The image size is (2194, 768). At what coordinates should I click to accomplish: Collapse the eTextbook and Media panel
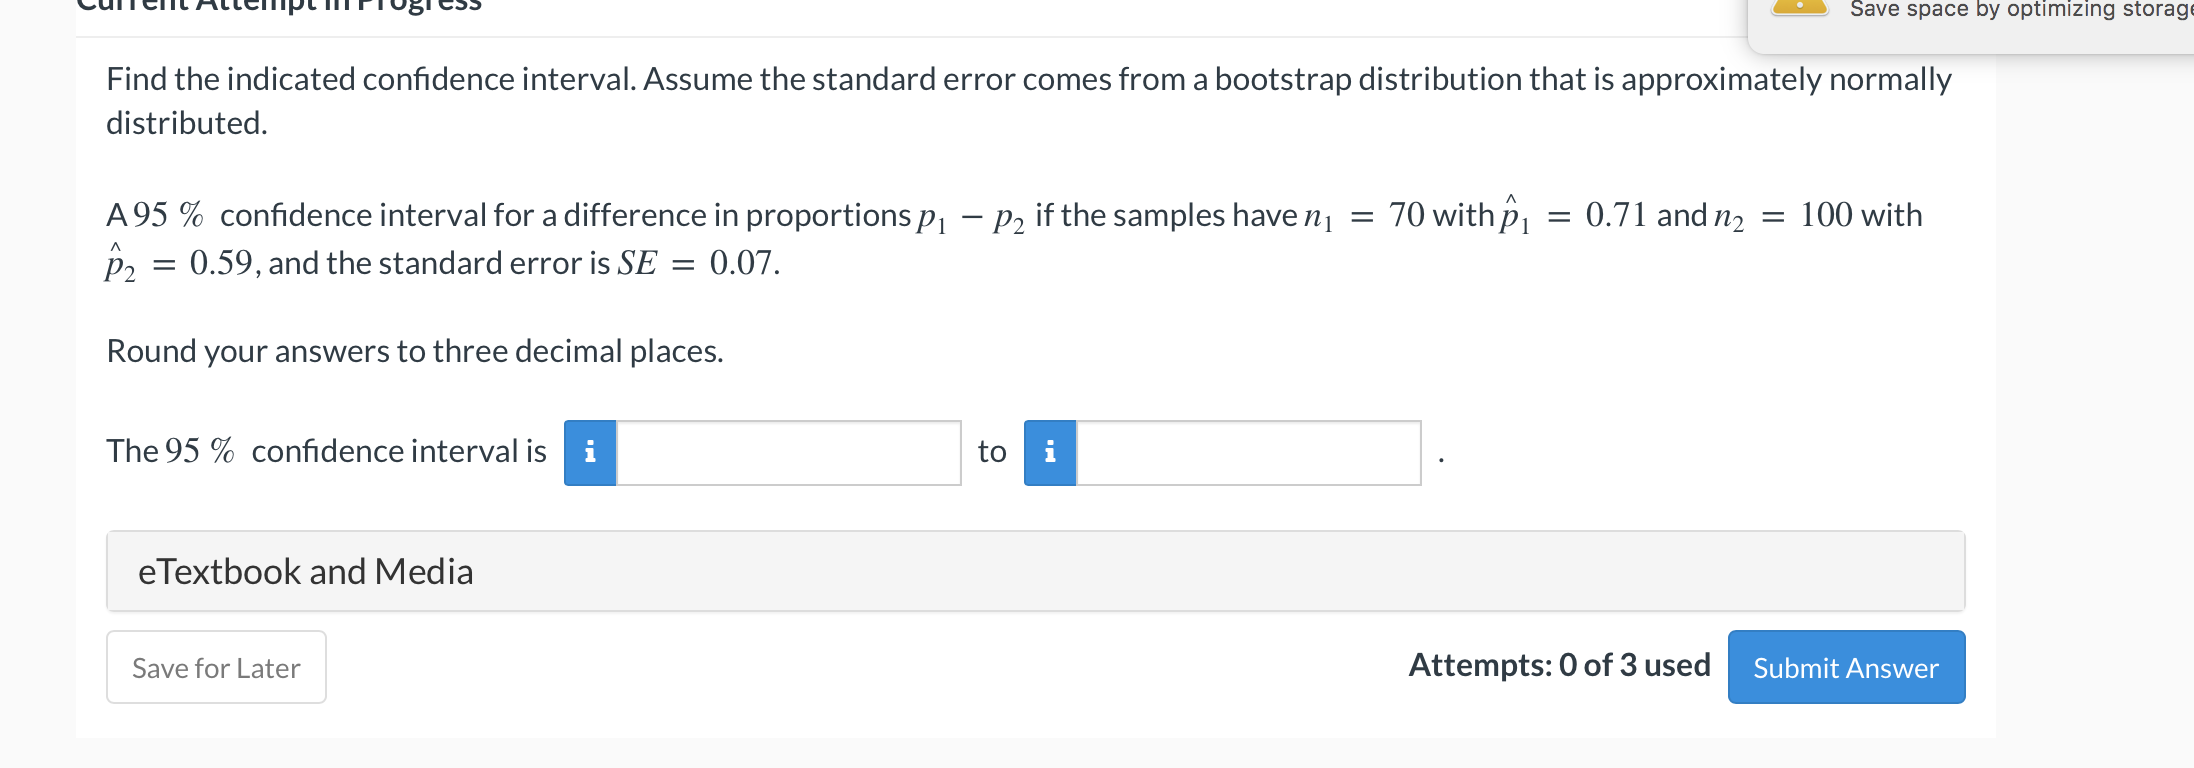pyautogui.click(x=306, y=571)
